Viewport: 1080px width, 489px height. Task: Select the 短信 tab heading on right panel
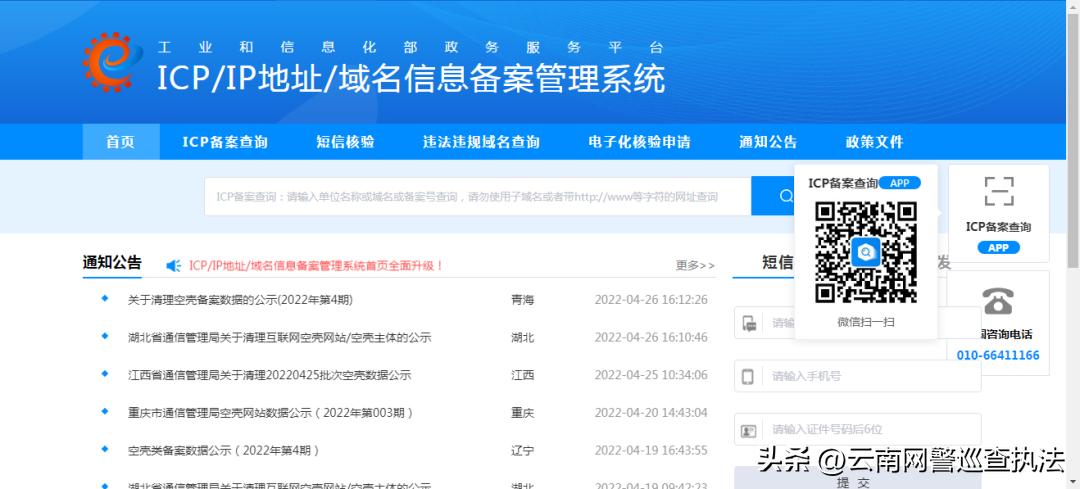pyautogui.click(x=778, y=262)
